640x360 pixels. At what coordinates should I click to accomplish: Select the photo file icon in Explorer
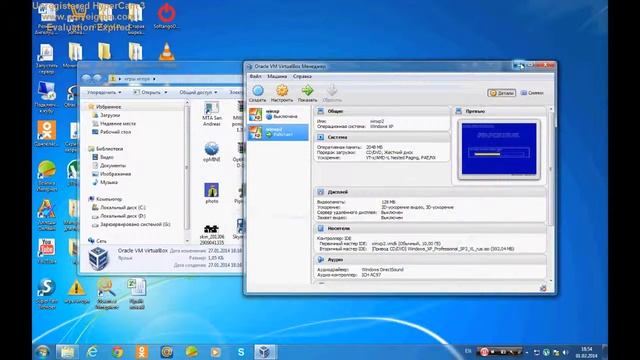(211, 193)
